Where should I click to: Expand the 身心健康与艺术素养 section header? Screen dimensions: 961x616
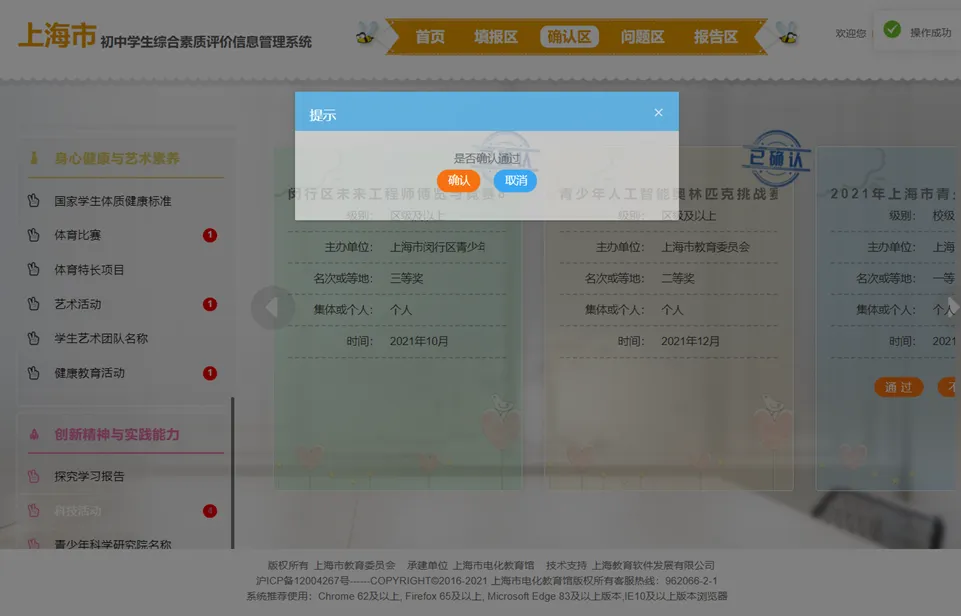point(117,158)
